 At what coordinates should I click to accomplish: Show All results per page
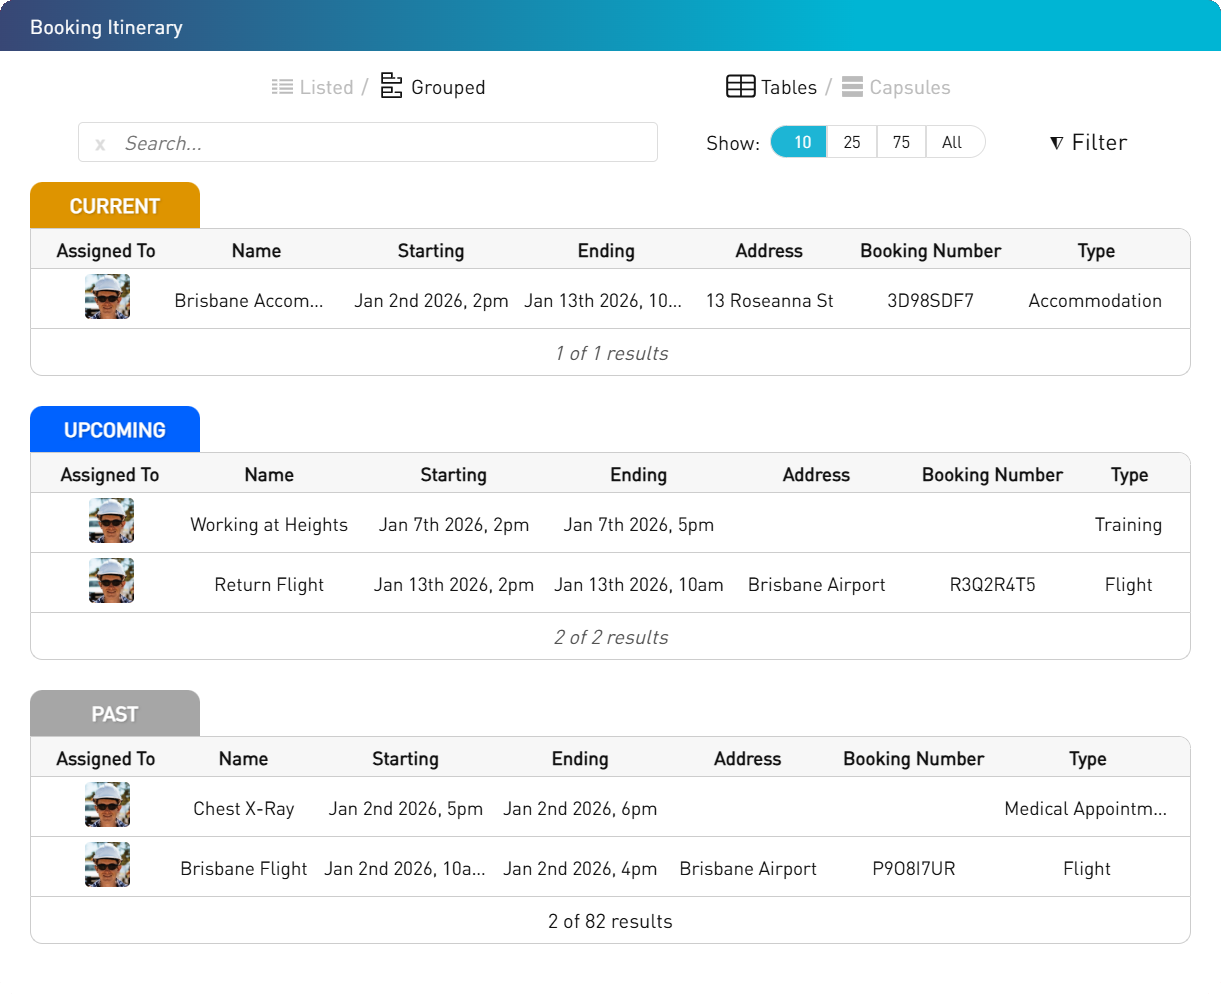tap(952, 142)
